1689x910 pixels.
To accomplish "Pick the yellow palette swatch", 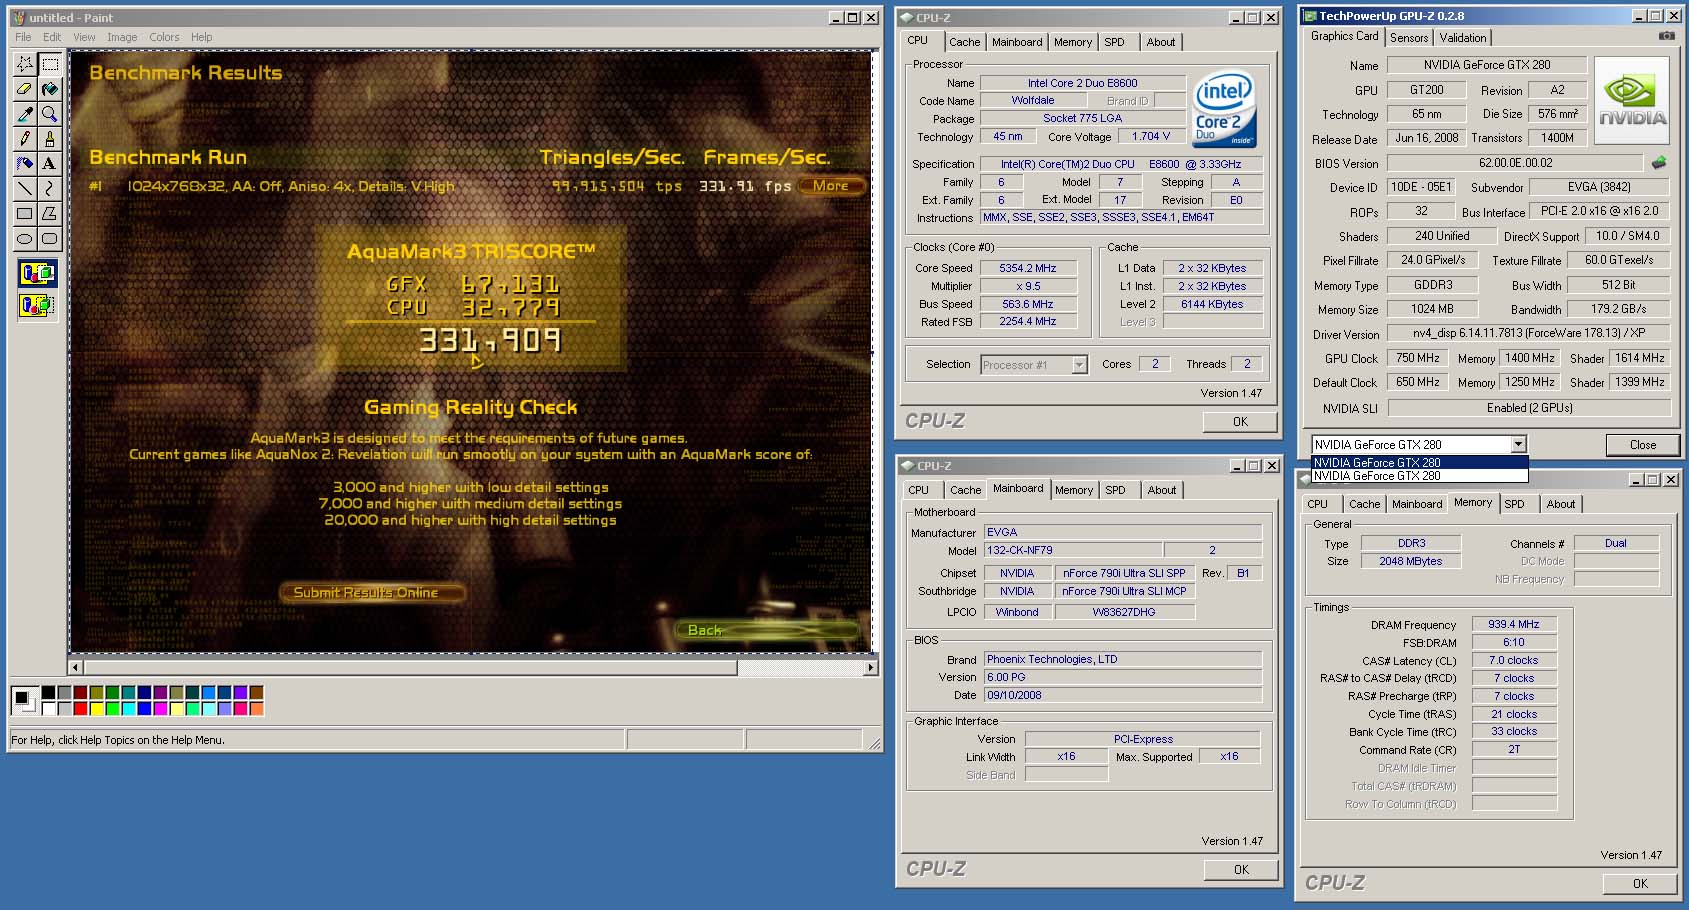I will 96,708.
